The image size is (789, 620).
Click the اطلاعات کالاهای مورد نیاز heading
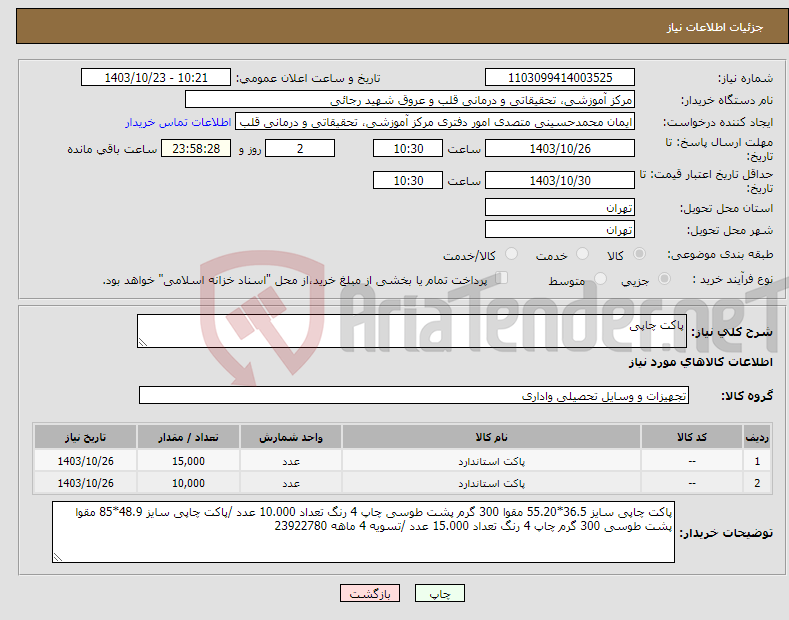click(700, 362)
